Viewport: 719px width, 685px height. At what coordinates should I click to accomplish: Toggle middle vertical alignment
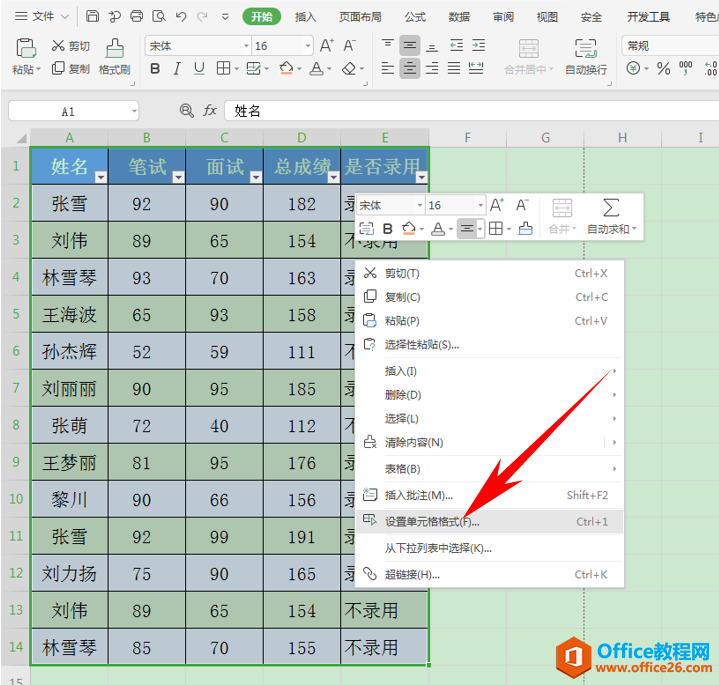(409, 45)
